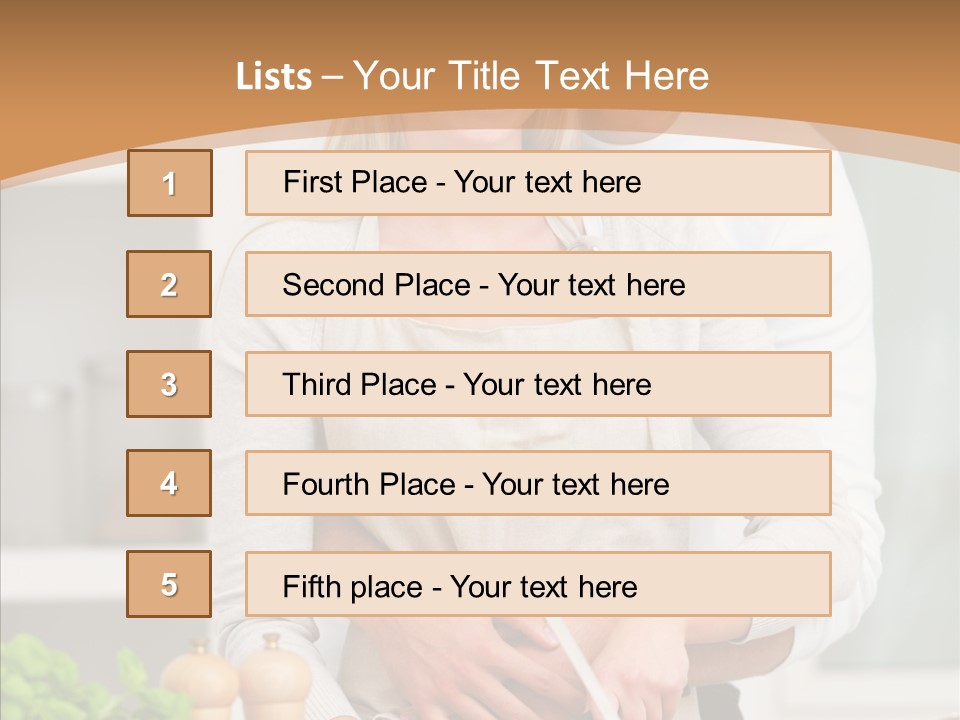The height and width of the screenshot is (720, 960).
Task: Click the number 5 square
Action: pos(169,584)
